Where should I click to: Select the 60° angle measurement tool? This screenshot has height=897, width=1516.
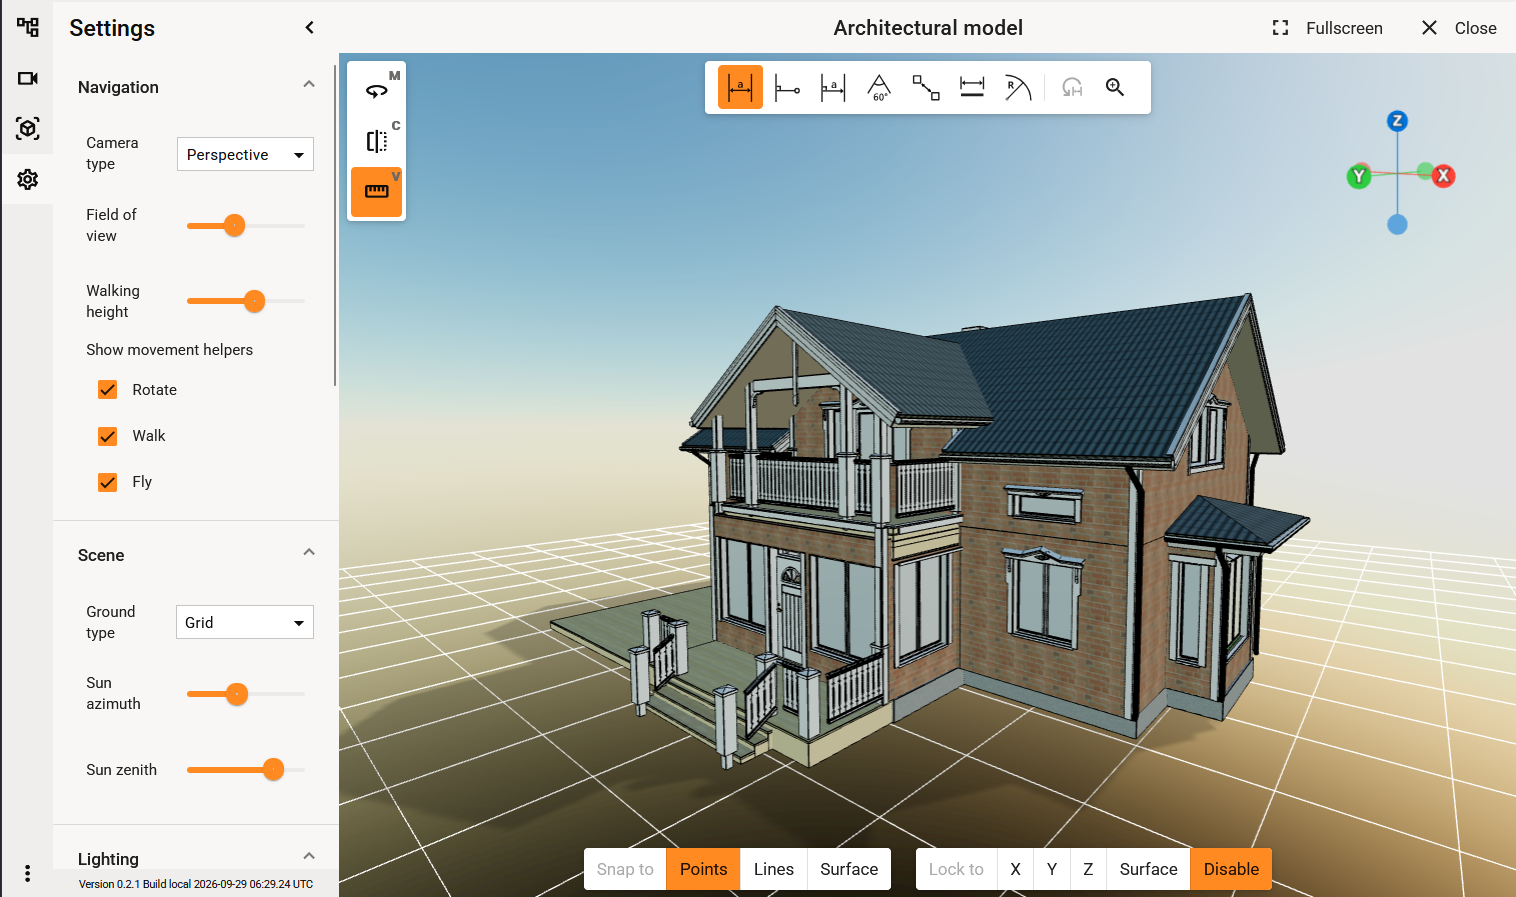(x=879, y=87)
